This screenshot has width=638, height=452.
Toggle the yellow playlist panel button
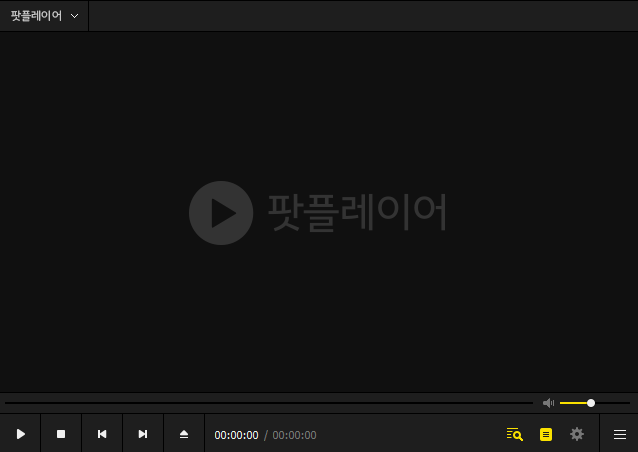tap(546, 435)
